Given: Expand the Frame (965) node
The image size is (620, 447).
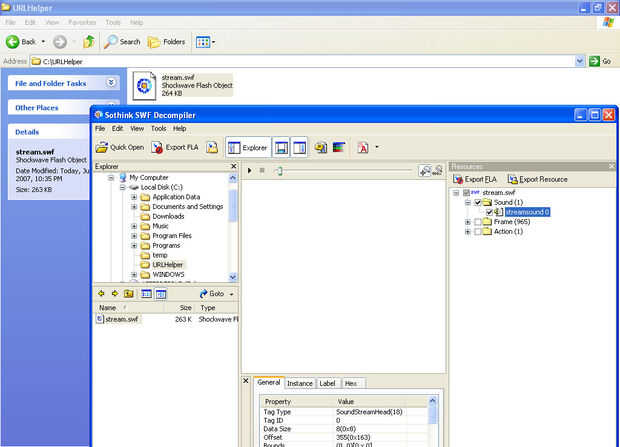Looking at the screenshot, I should point(468,222).
